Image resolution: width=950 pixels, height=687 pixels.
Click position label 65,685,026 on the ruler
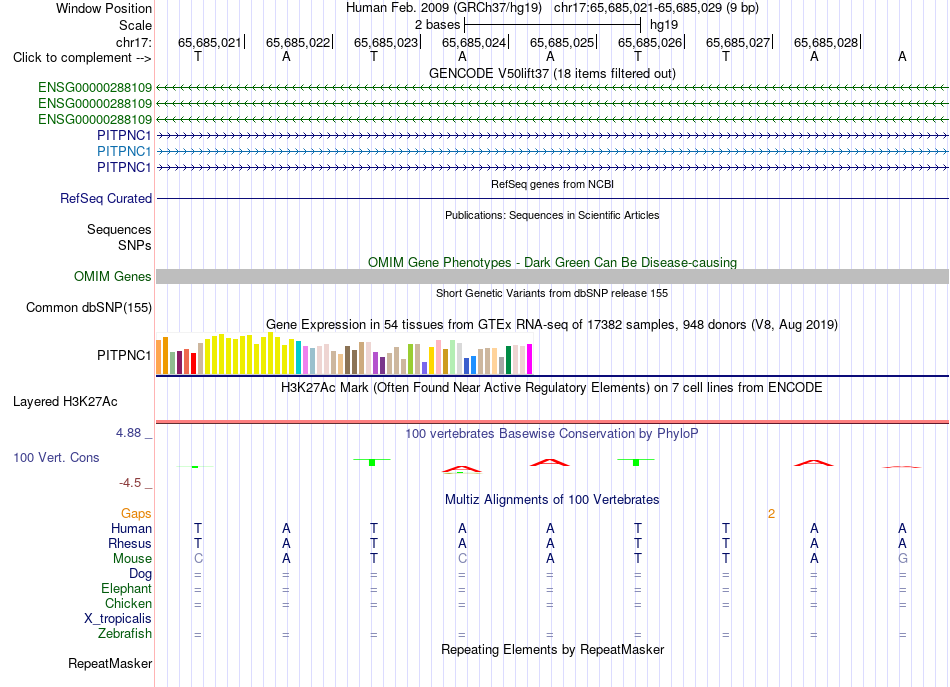pos(649,42)
